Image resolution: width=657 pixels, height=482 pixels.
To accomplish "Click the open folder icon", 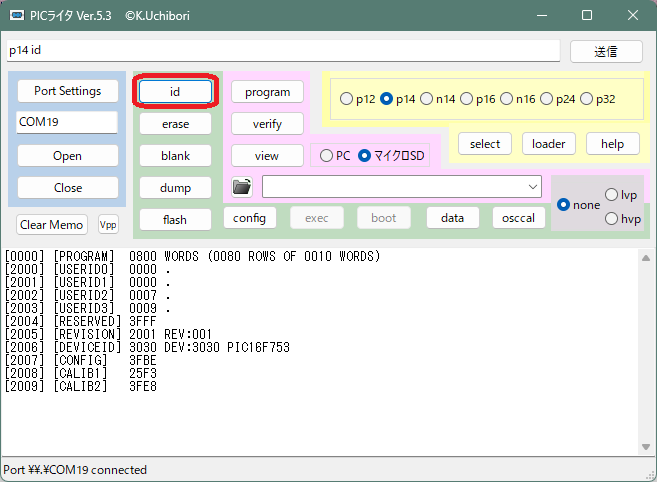I will (241, 187).
